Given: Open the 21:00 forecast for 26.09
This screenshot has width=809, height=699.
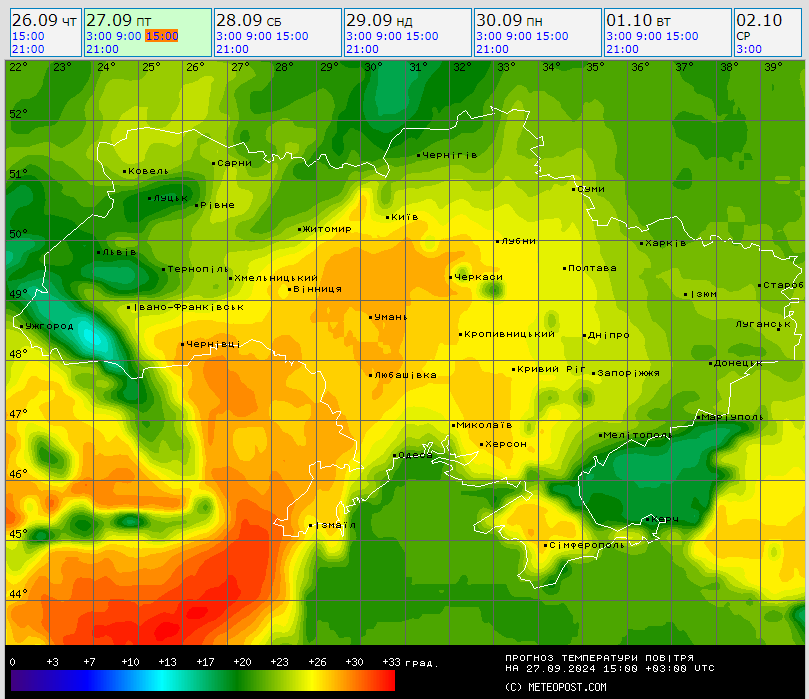Looking at the screenshot, I should point(28,49).
